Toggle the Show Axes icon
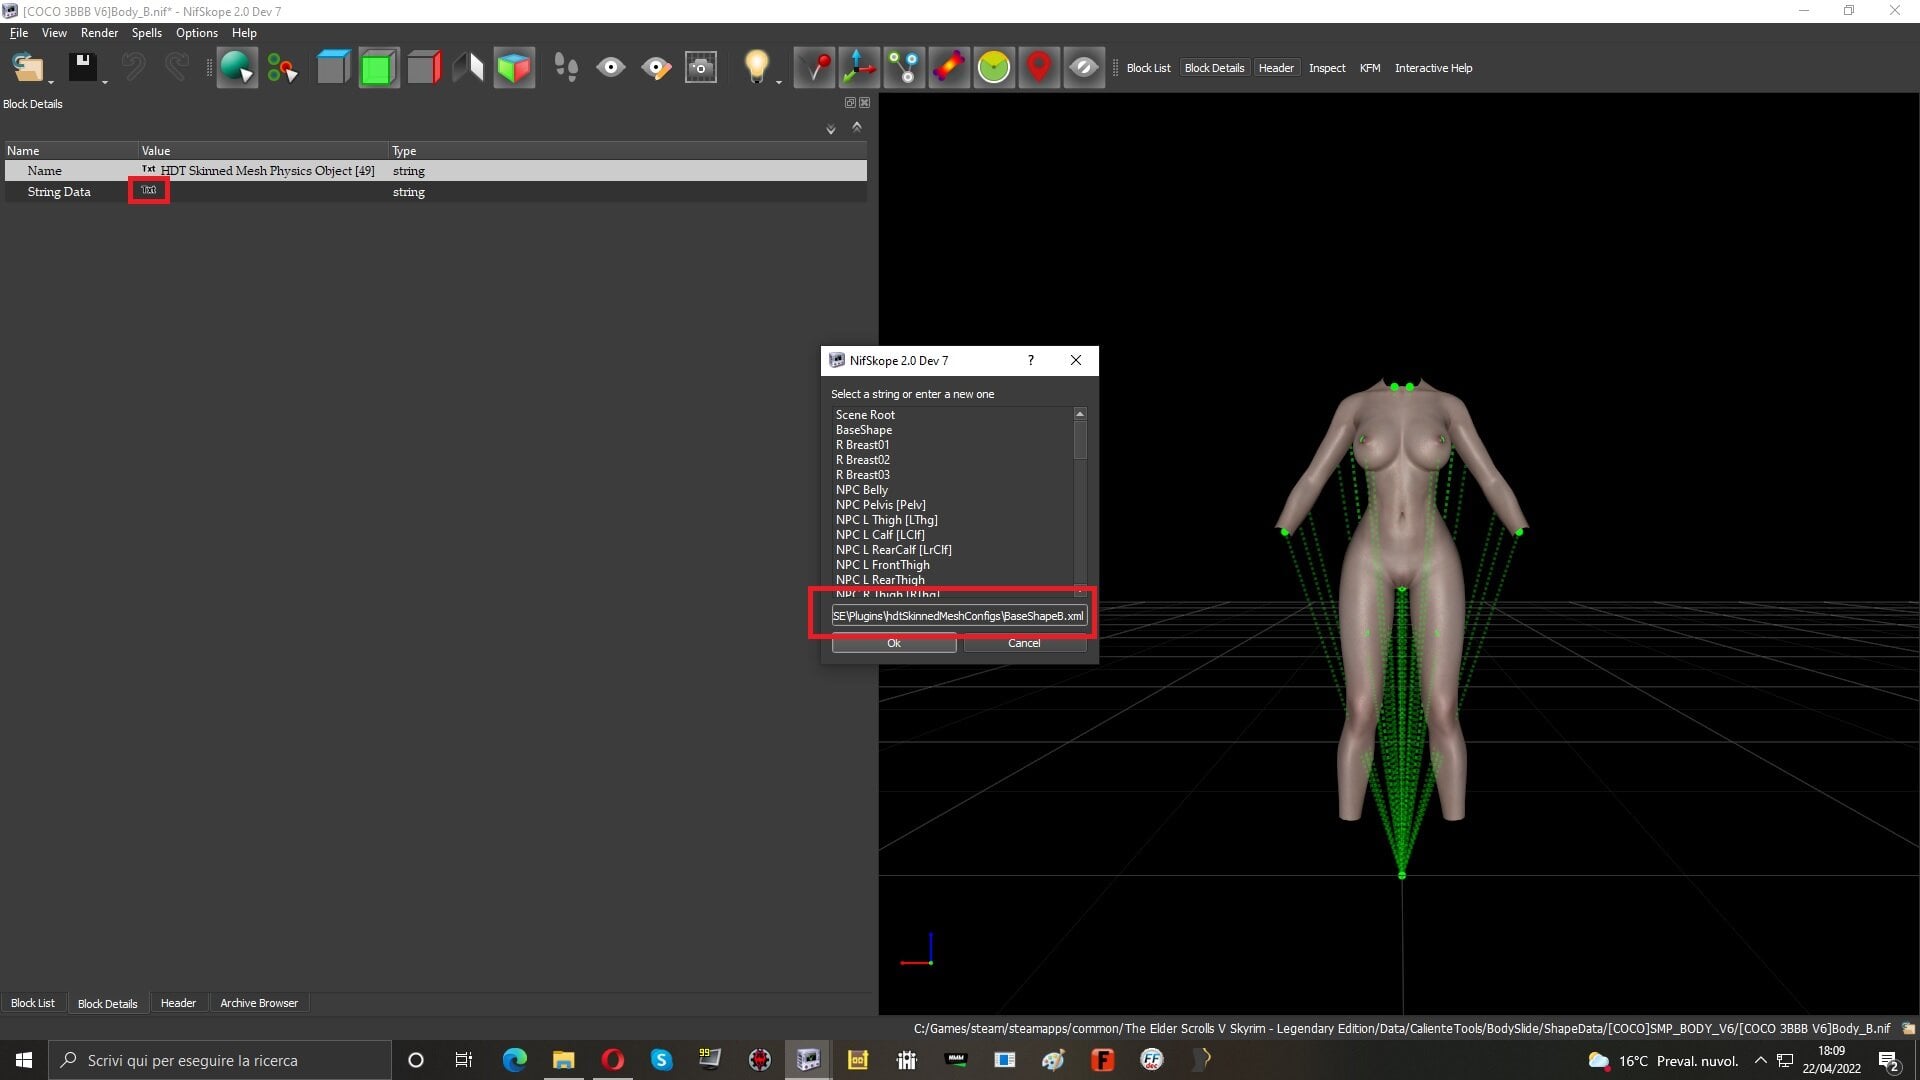1920x1080 pixels. pyautogui.click(x=859, y=68)
